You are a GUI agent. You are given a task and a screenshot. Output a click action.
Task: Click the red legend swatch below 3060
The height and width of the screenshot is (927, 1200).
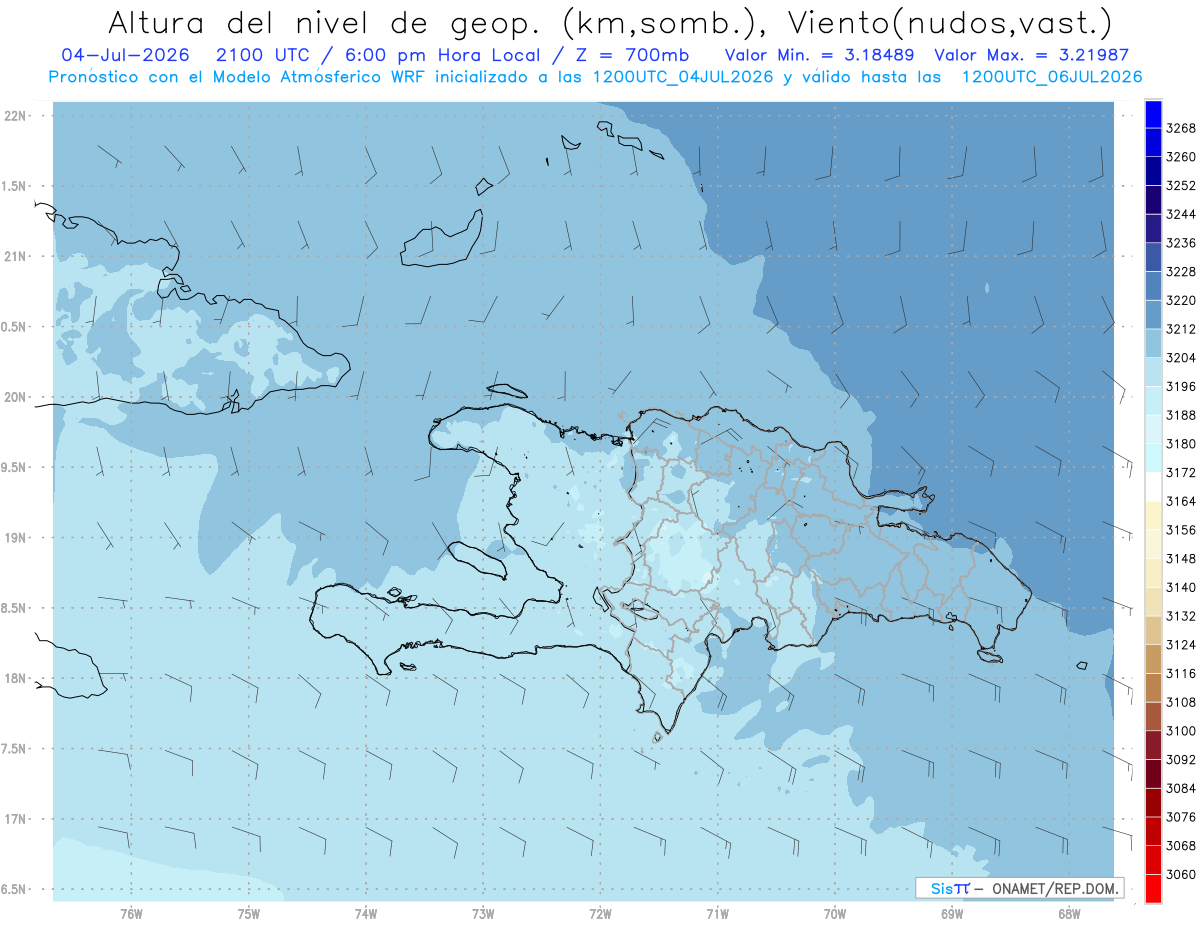(x=1153, y=888)
